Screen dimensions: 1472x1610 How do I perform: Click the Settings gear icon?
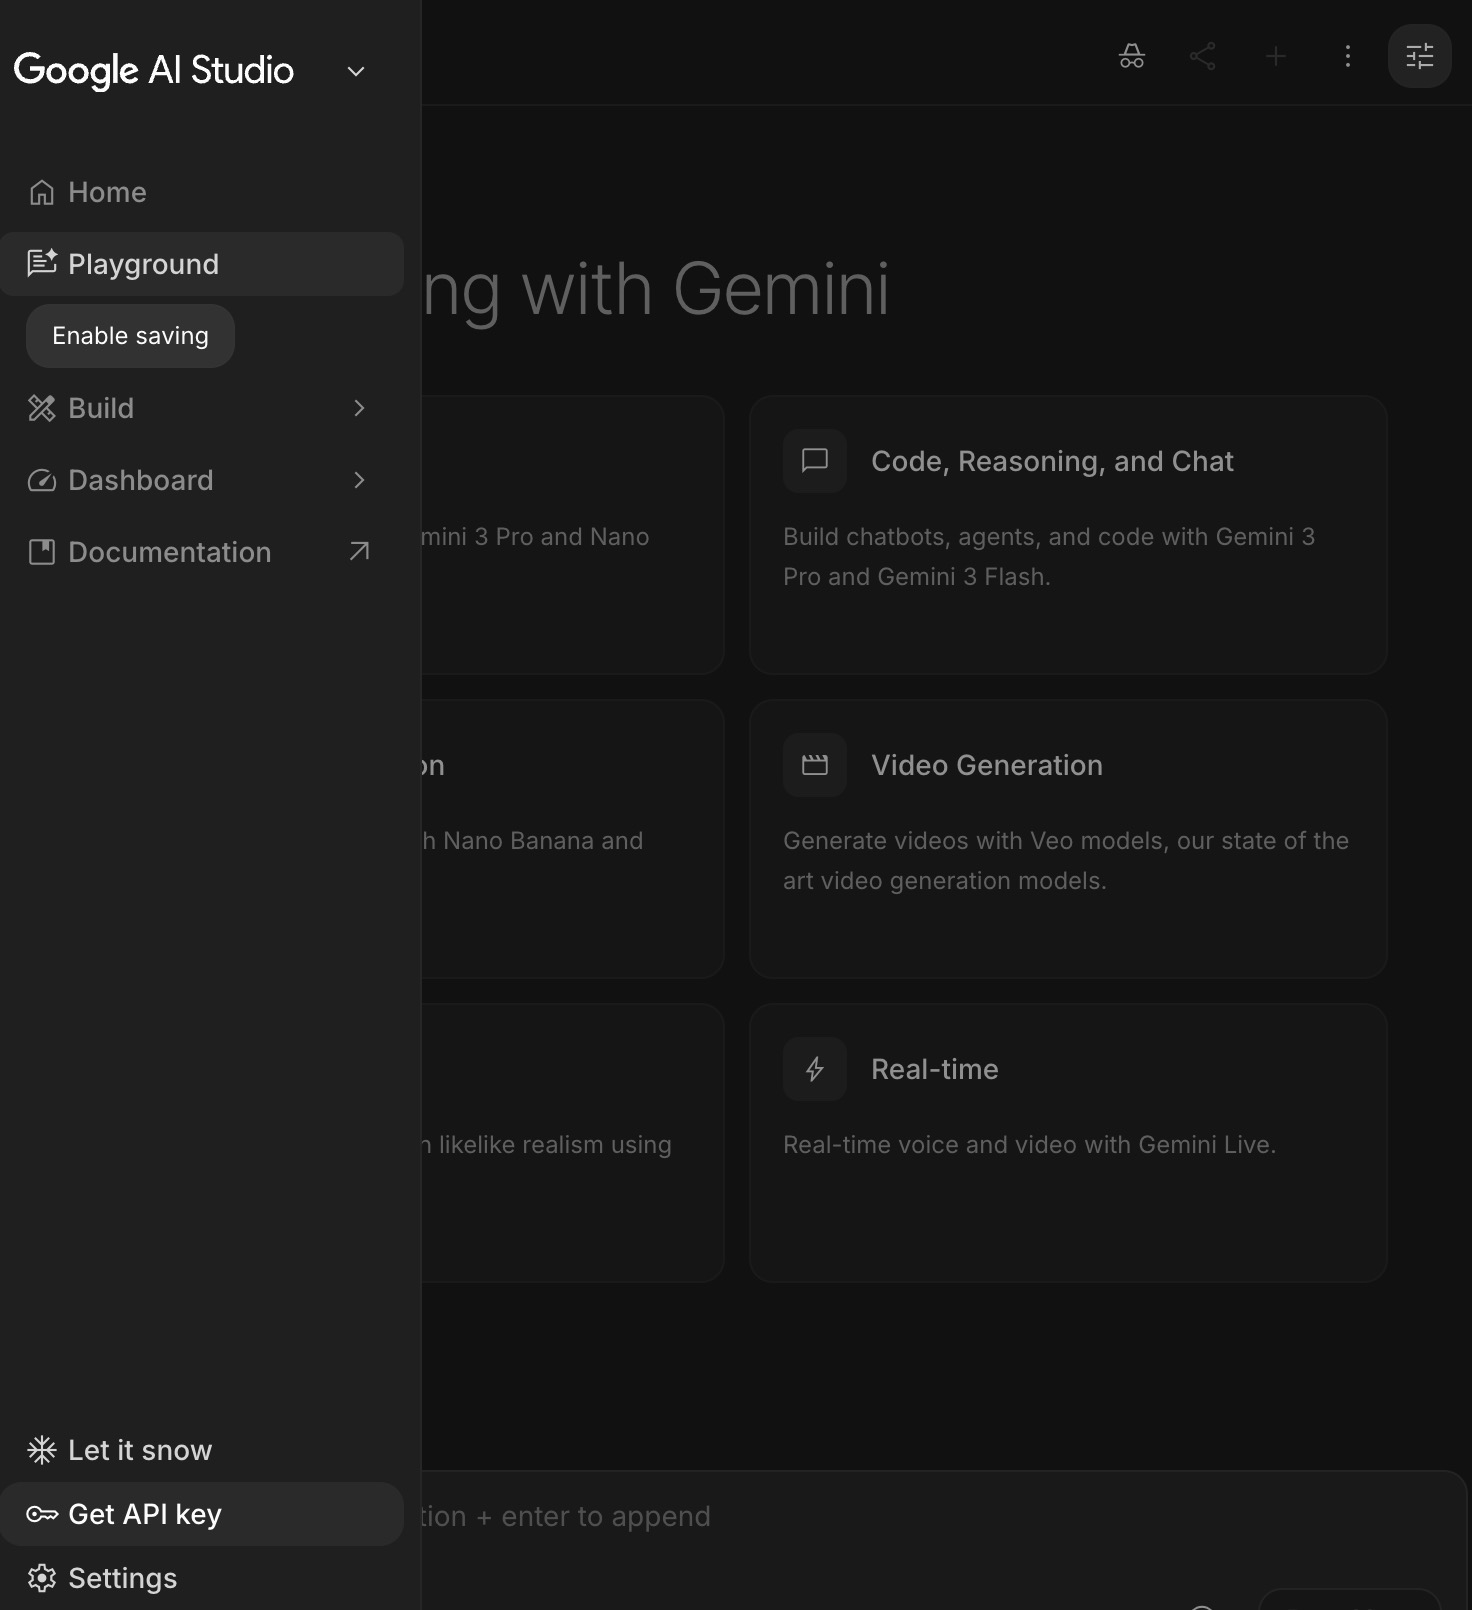click(42, 1578)
